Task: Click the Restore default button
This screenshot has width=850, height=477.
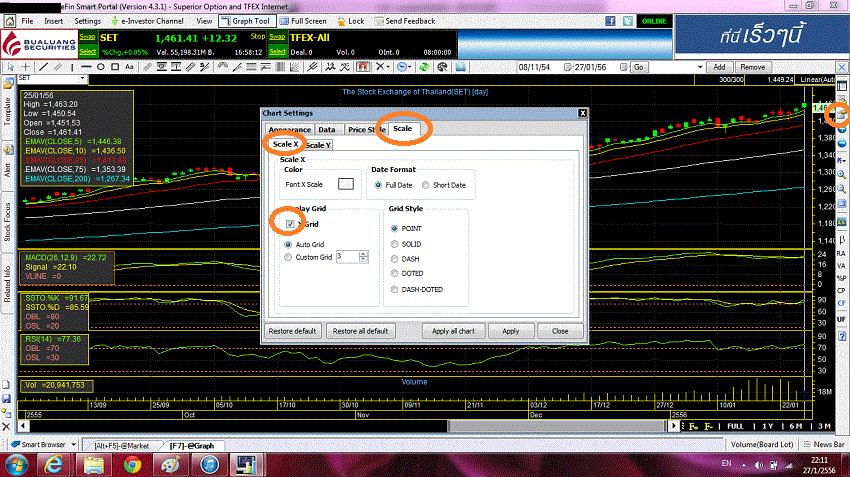Action: (x=292, y=331)
